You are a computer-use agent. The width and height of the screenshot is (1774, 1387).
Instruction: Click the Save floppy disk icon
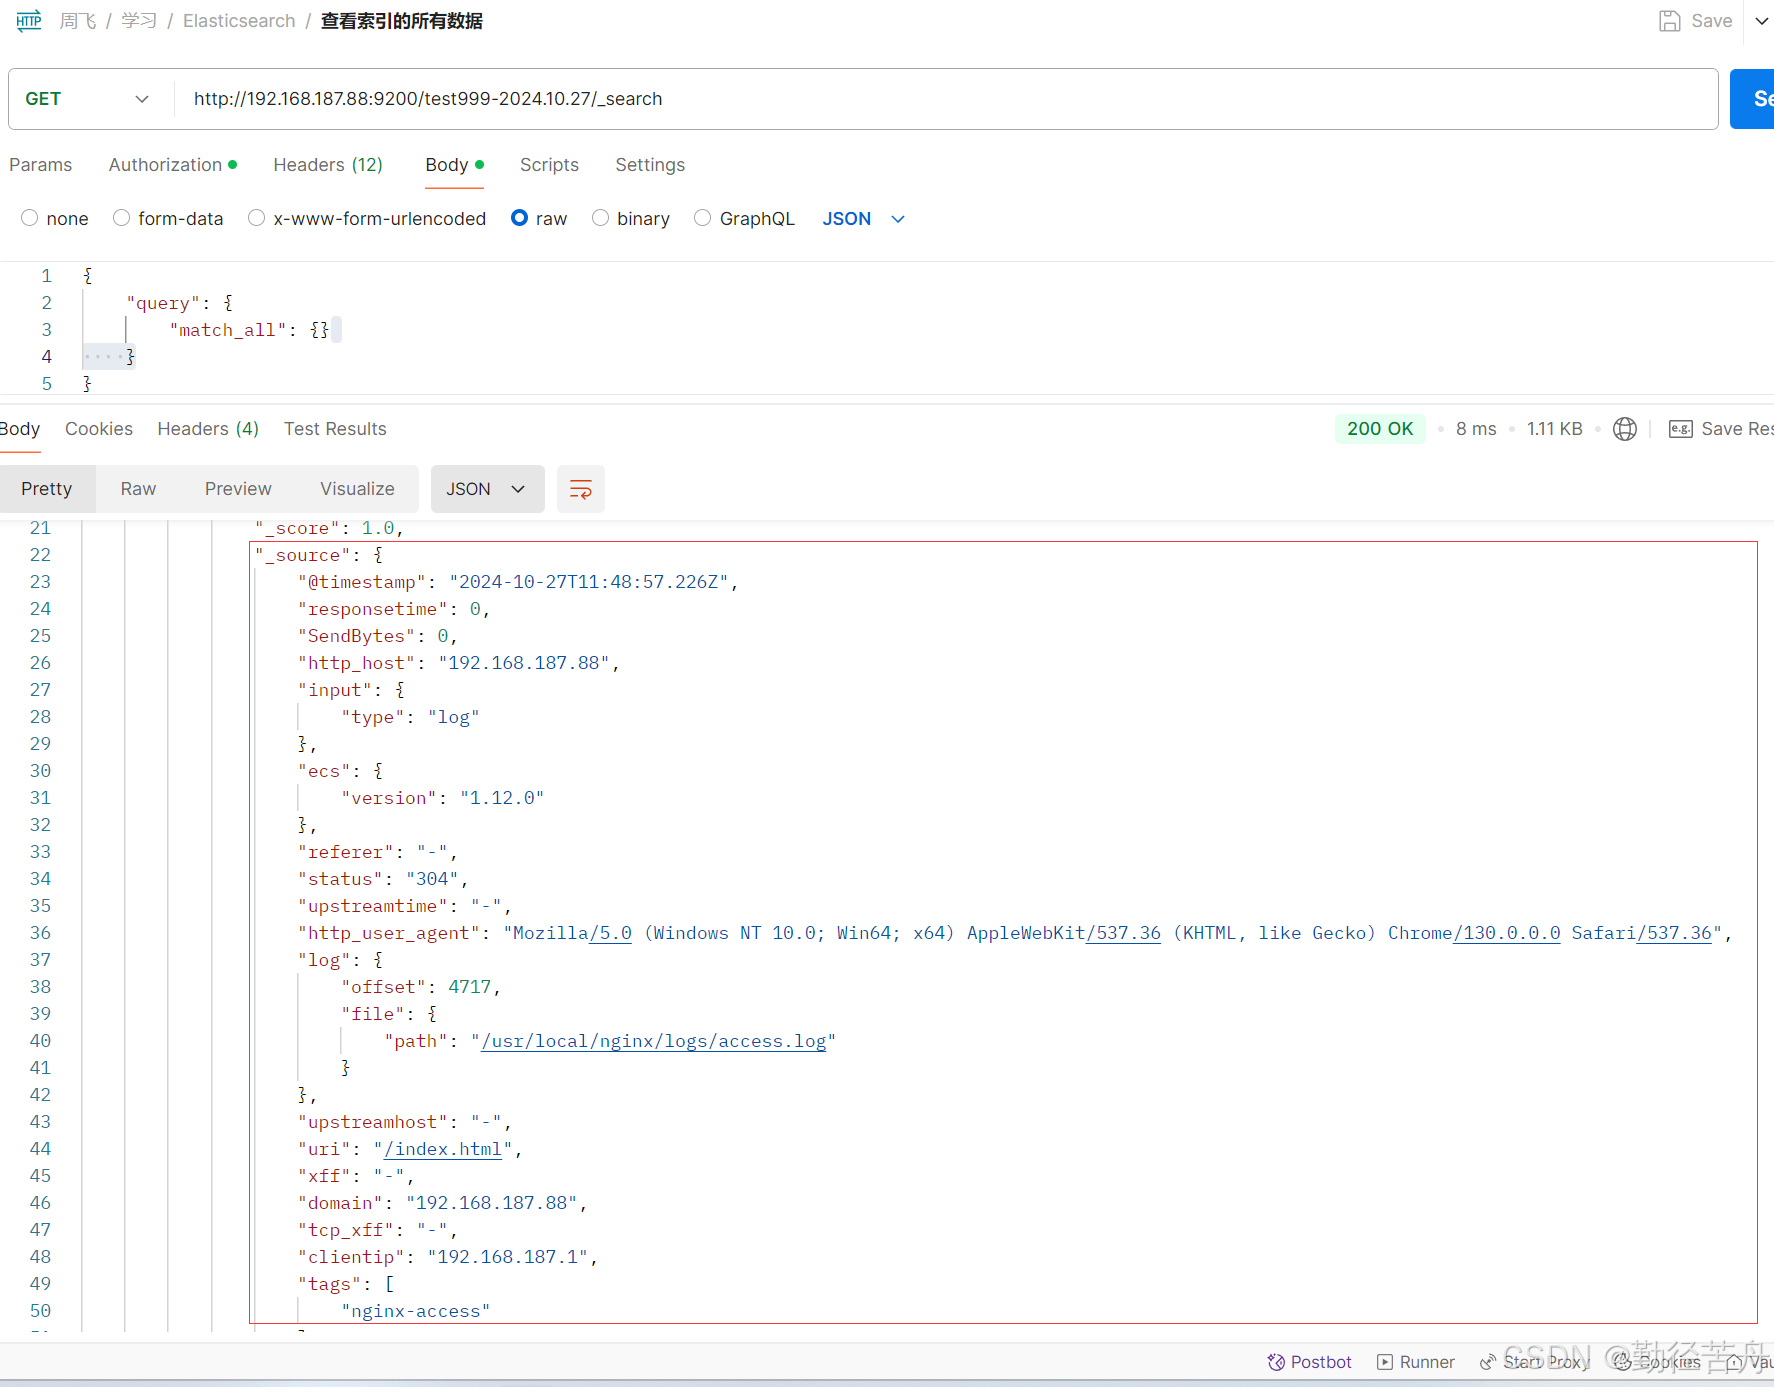1669,21
